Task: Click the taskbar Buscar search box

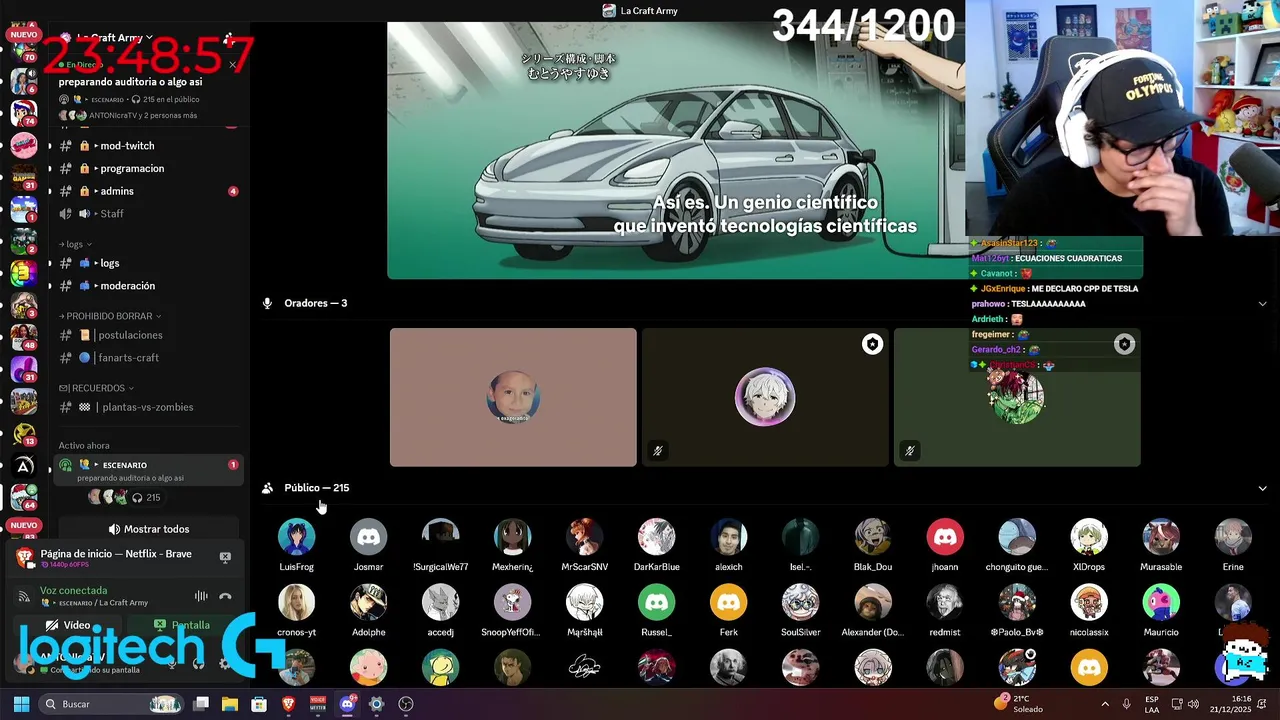Action: pos(112,704)
